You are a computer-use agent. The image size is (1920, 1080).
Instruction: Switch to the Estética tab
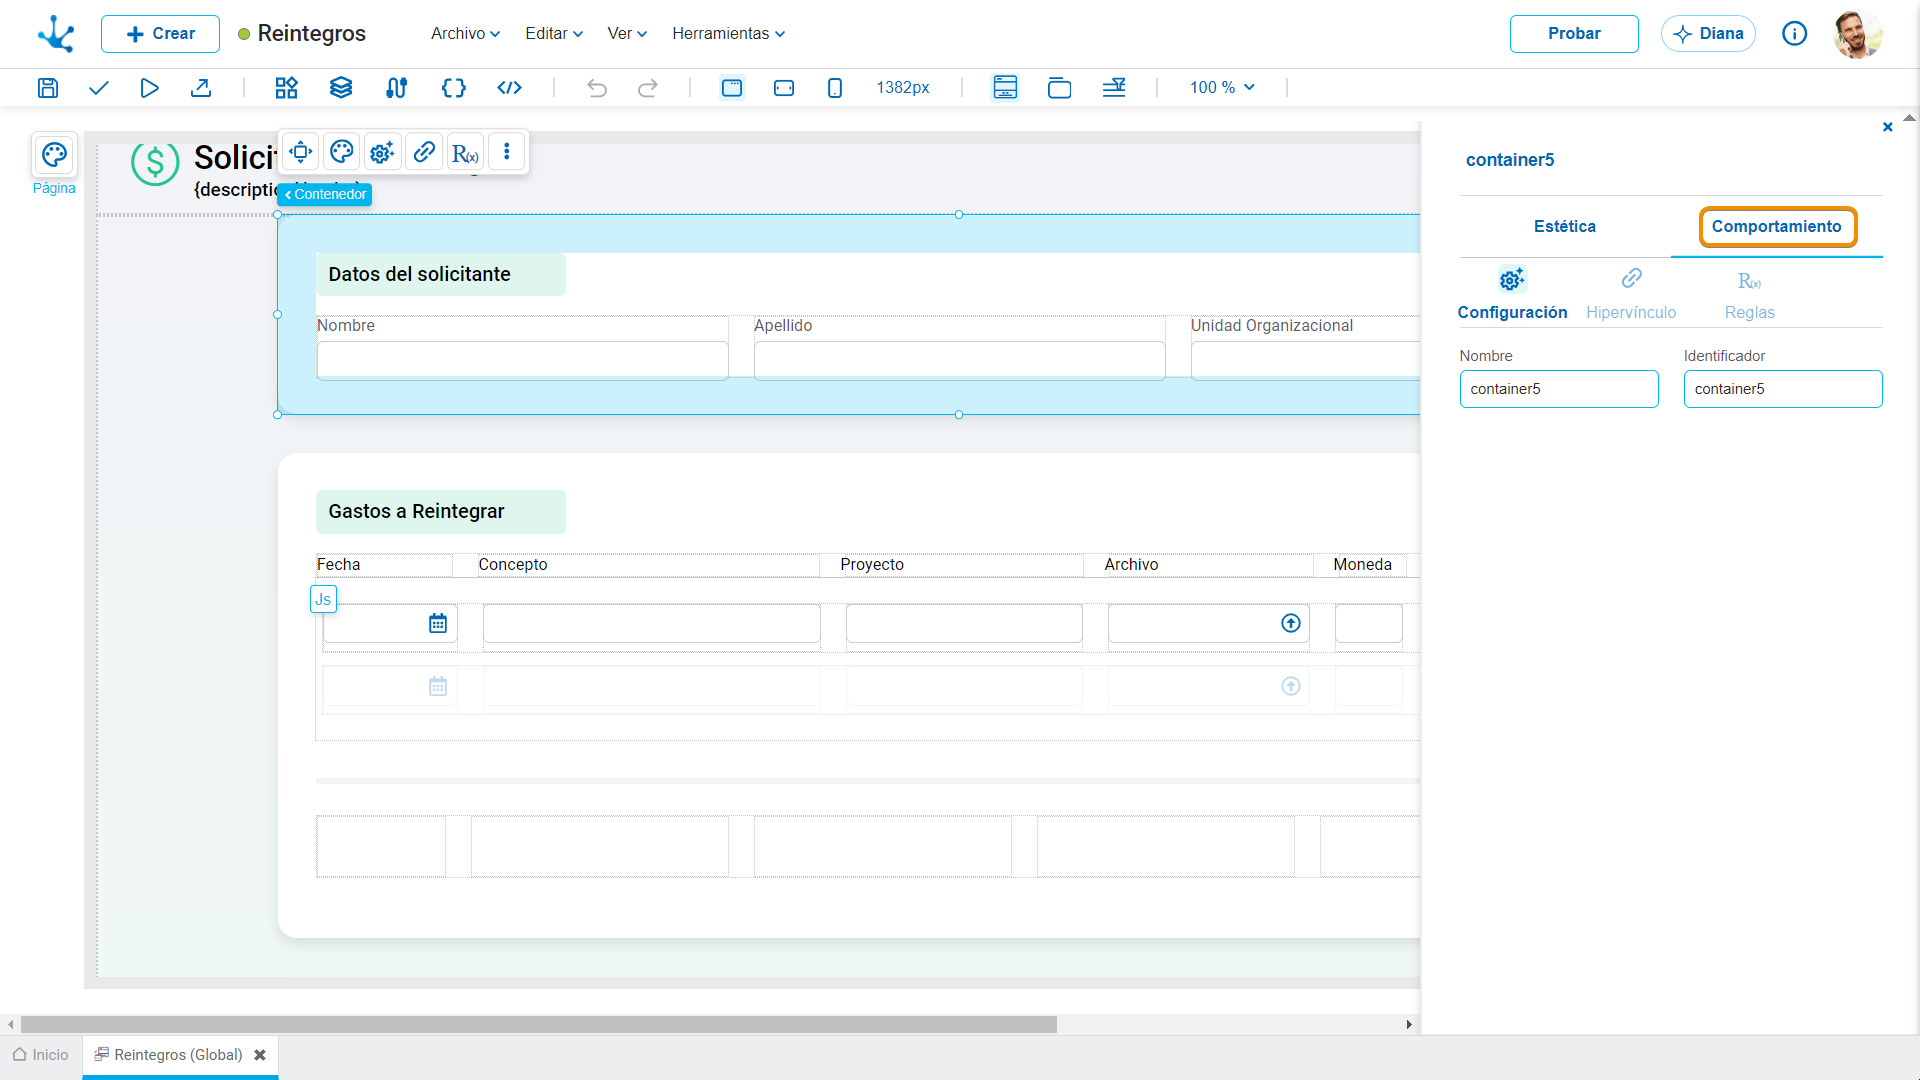(1565, 227)
